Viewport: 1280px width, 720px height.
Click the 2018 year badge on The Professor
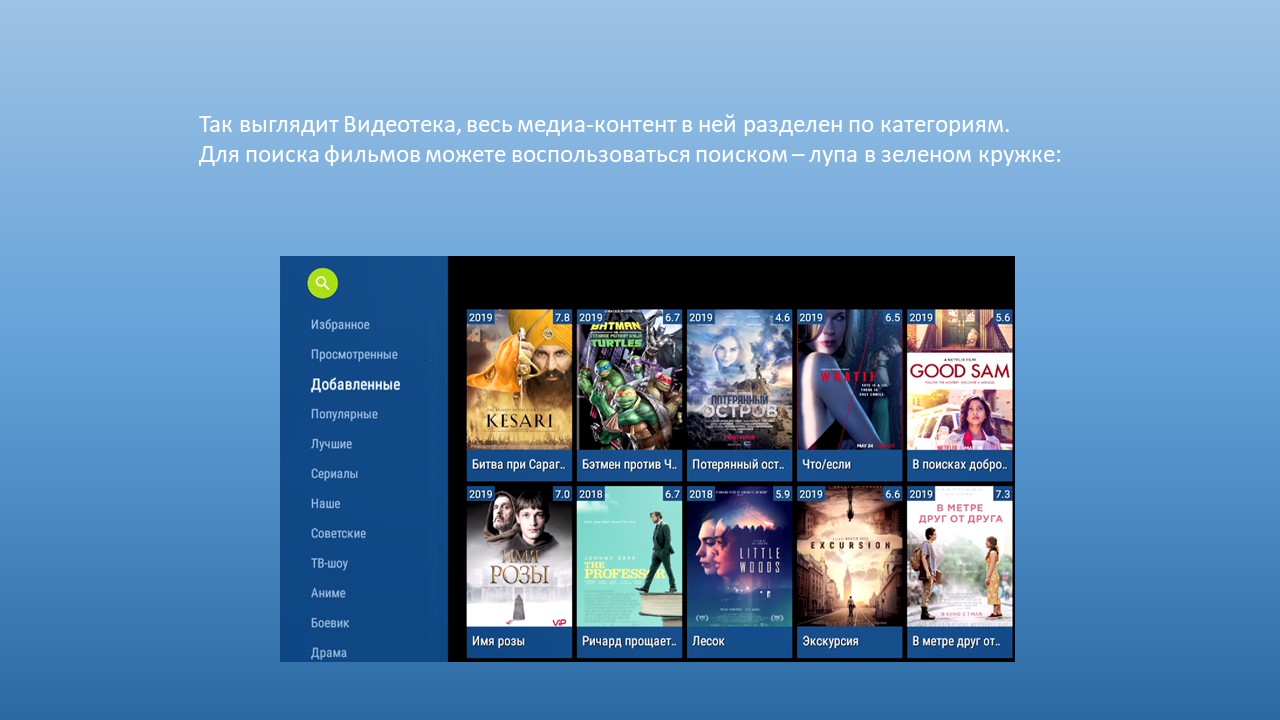click(x=591, y=494)
